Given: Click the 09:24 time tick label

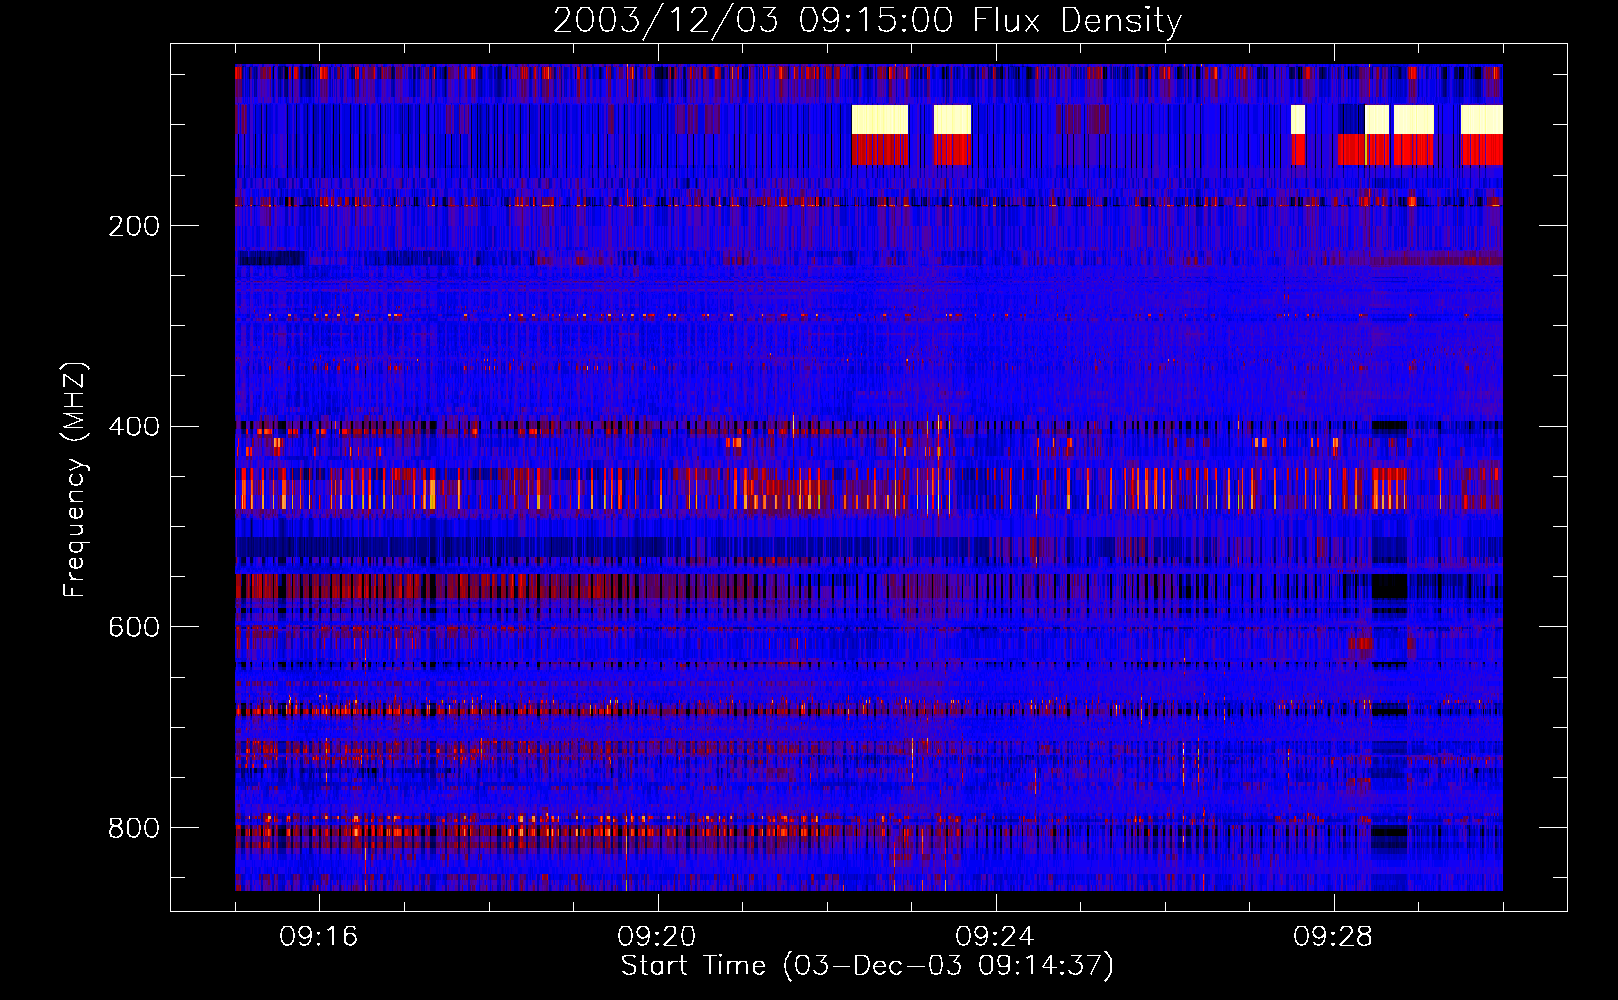Looking at the screenshot, I should (x=995, y=937).
